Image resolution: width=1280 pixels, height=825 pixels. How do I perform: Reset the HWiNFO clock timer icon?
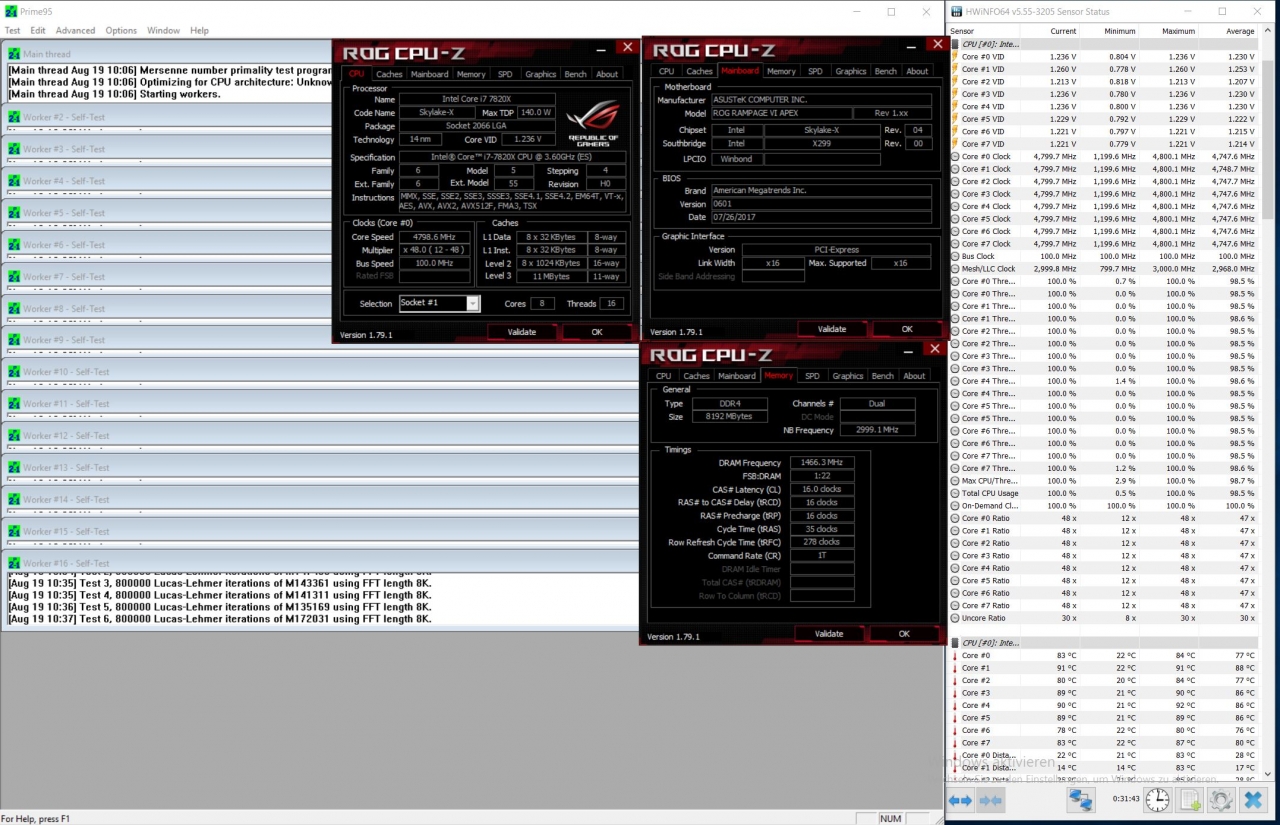pos(1157,800)
